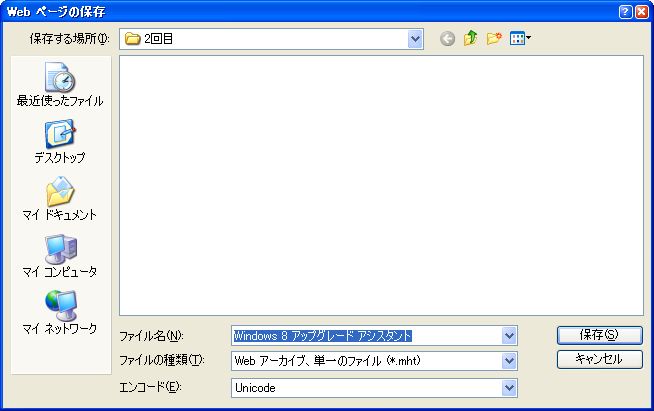Jump to デスクトップ in places bar
The width and height of the screenshot is (654, 411).
[x=60, y=142]
